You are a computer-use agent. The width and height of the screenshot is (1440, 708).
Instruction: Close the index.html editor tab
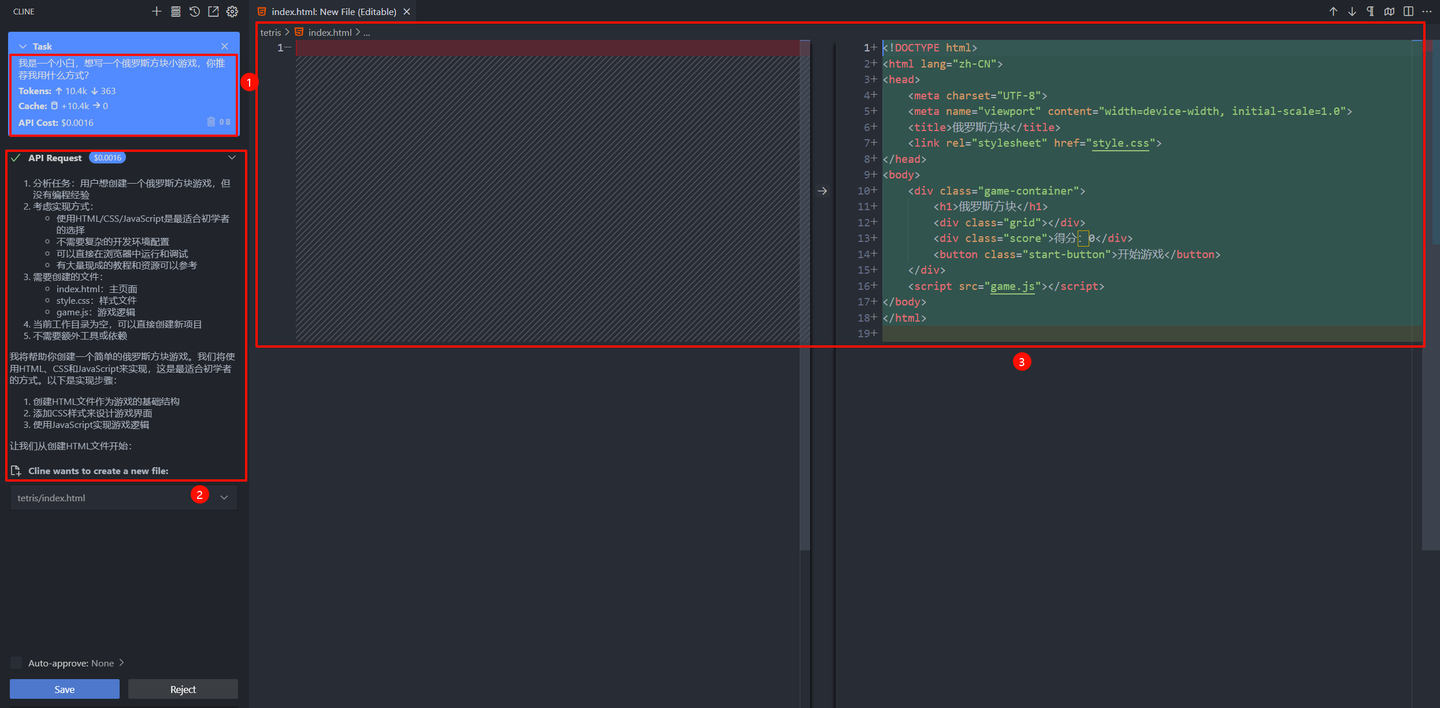point(406,12)
